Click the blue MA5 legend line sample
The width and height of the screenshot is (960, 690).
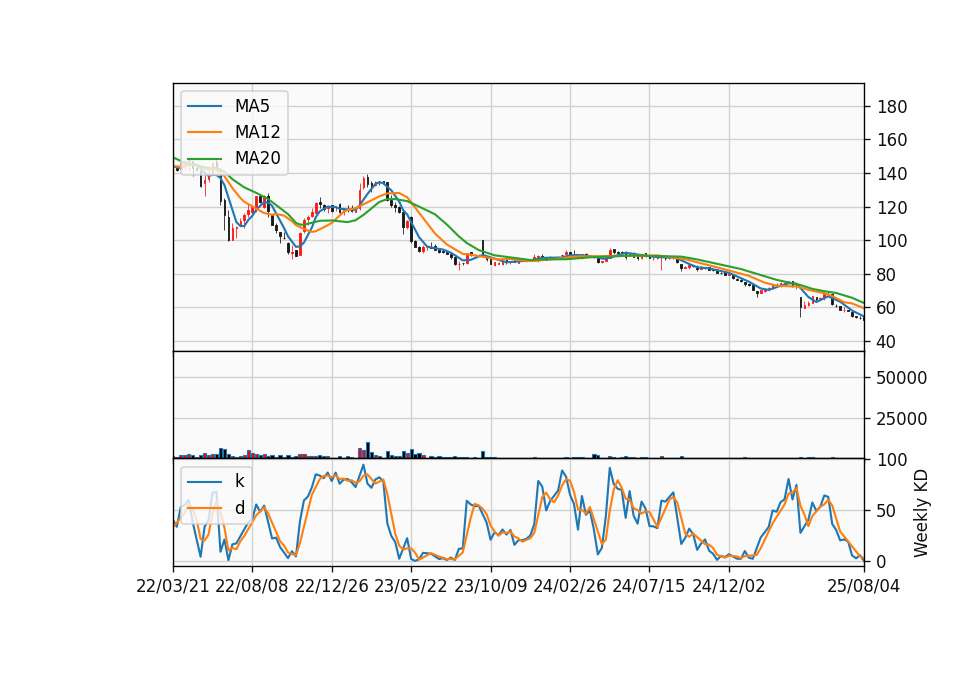tap(204, 106)
